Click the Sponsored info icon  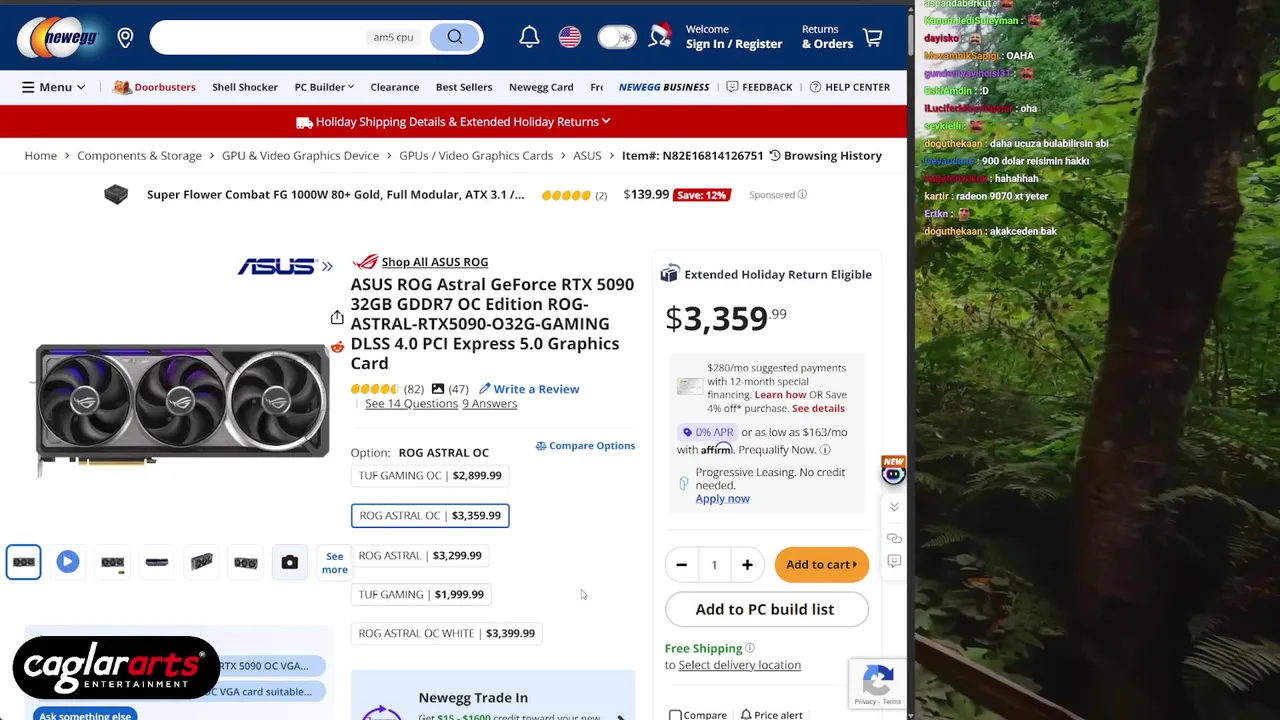[x=802, y=195]
